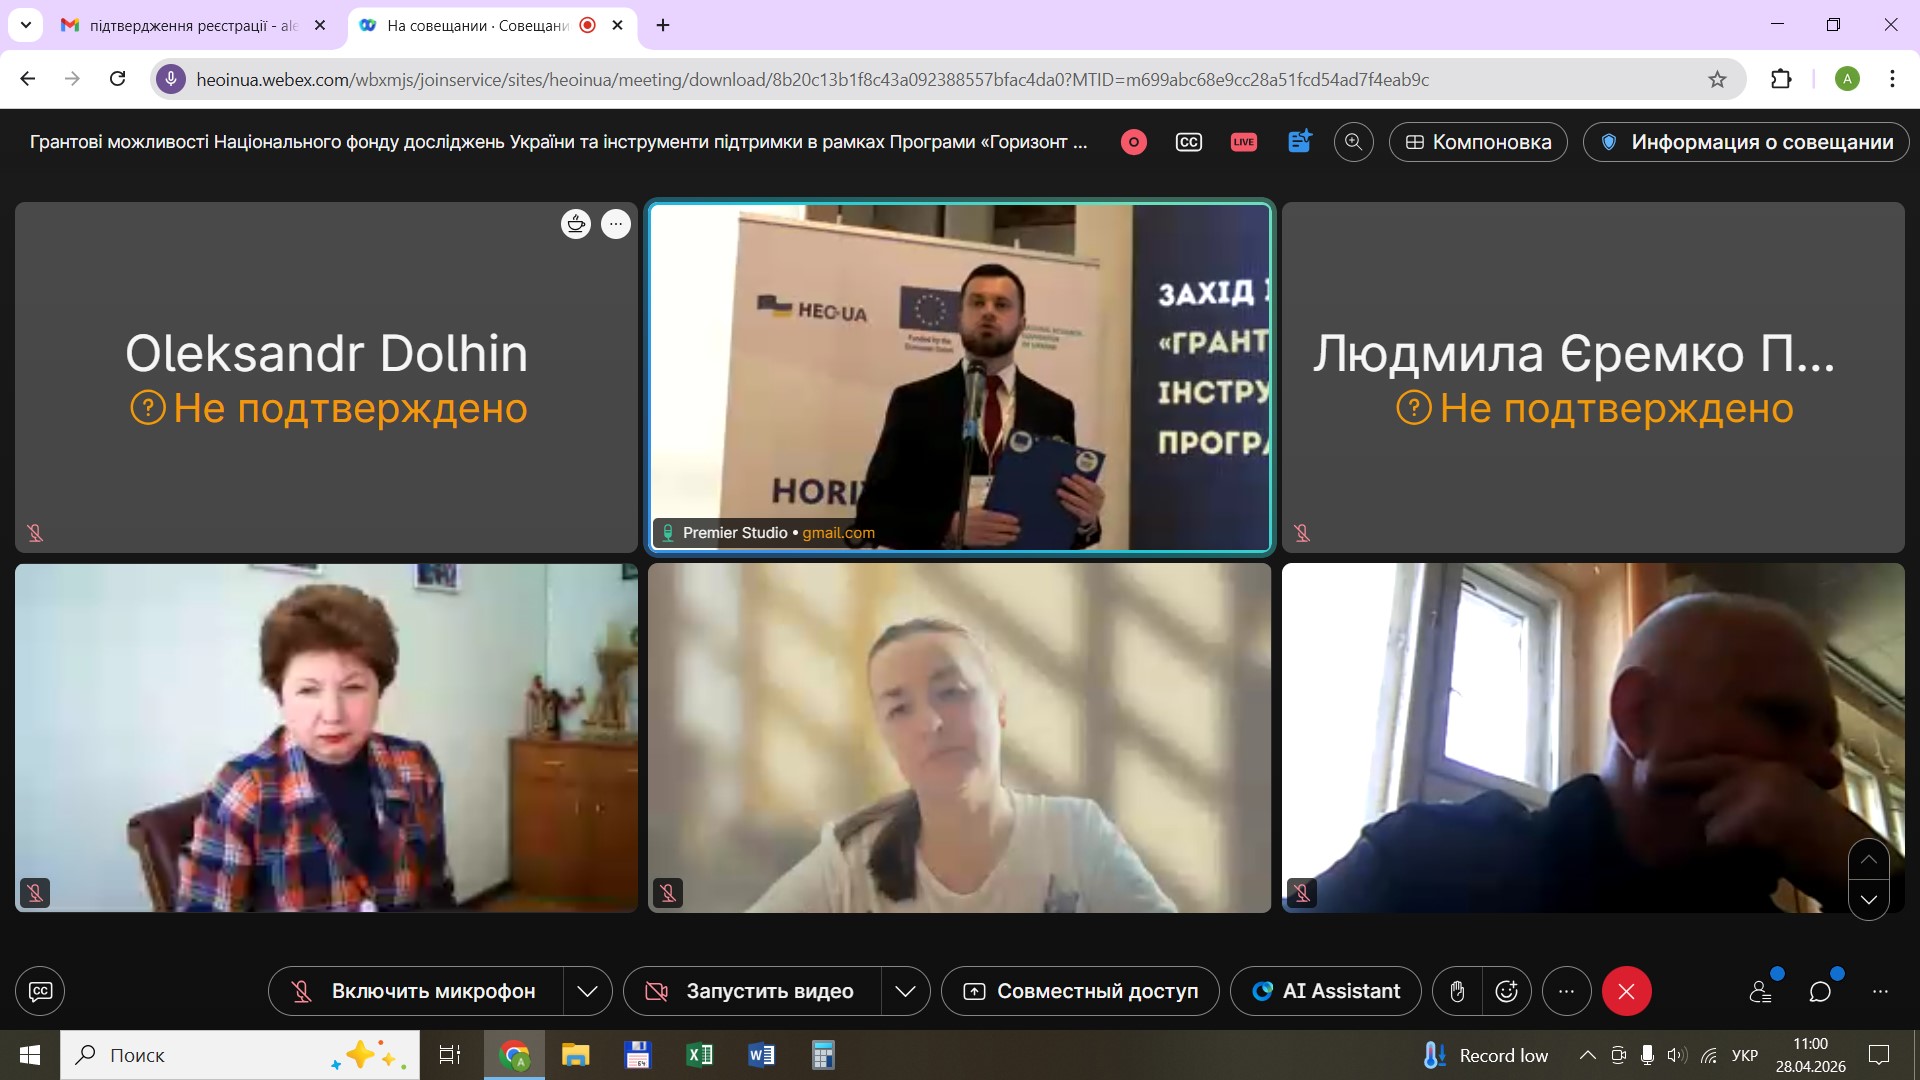
Task: Open the participants panel icon
Action: (x=1761, y=991)
